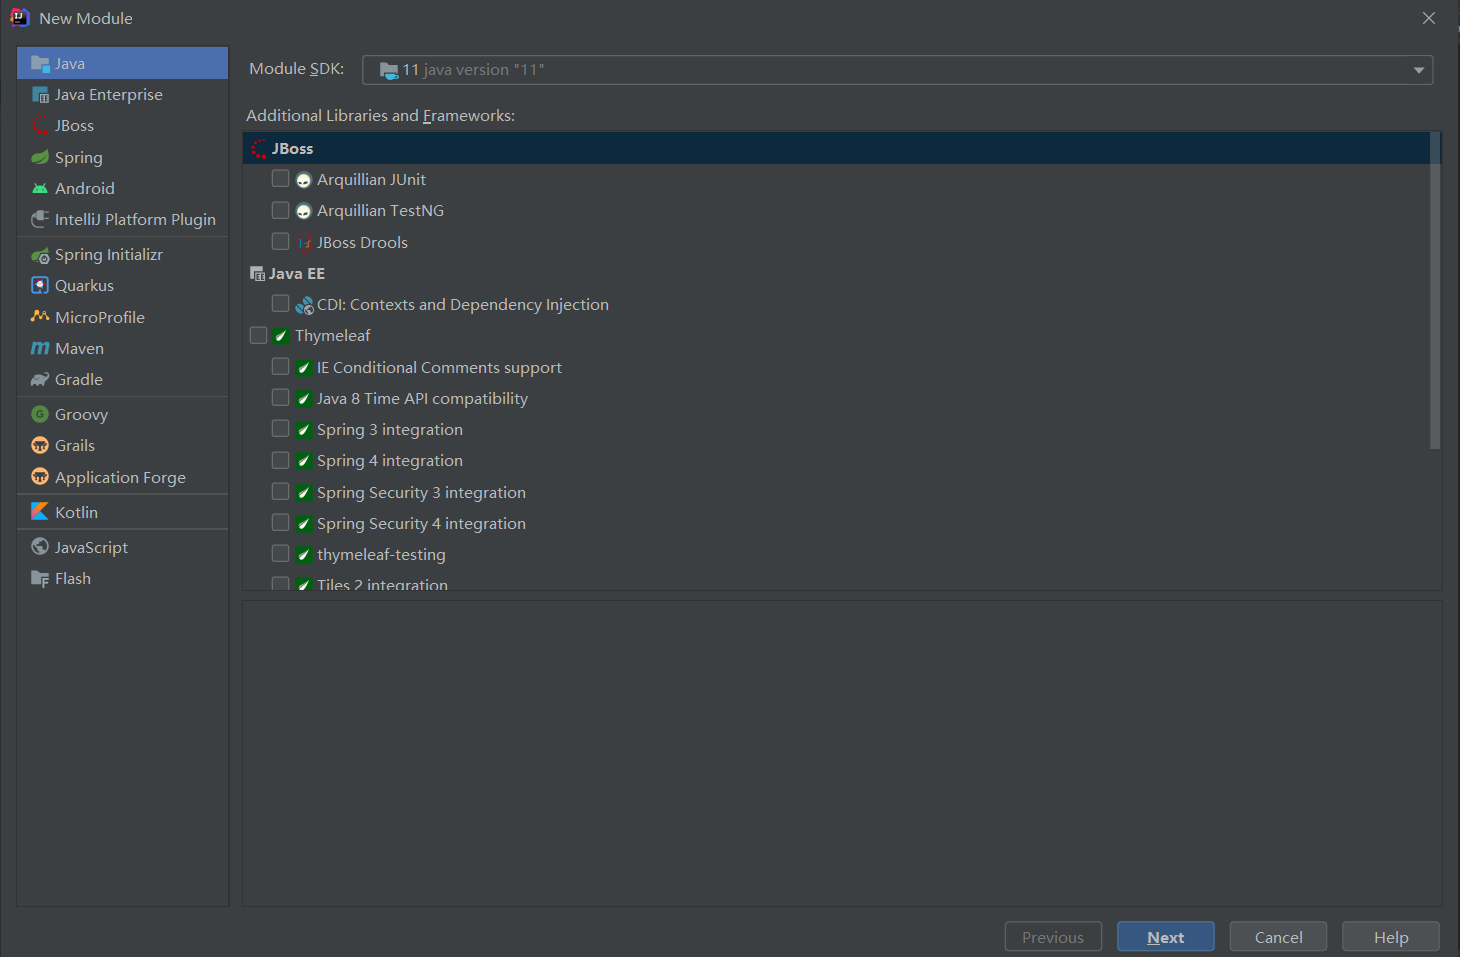The height and width of the screenshot is (957, 1460).
Task: Click the JBoss group header icon in the frameworks list
Action: coord(259,149)
